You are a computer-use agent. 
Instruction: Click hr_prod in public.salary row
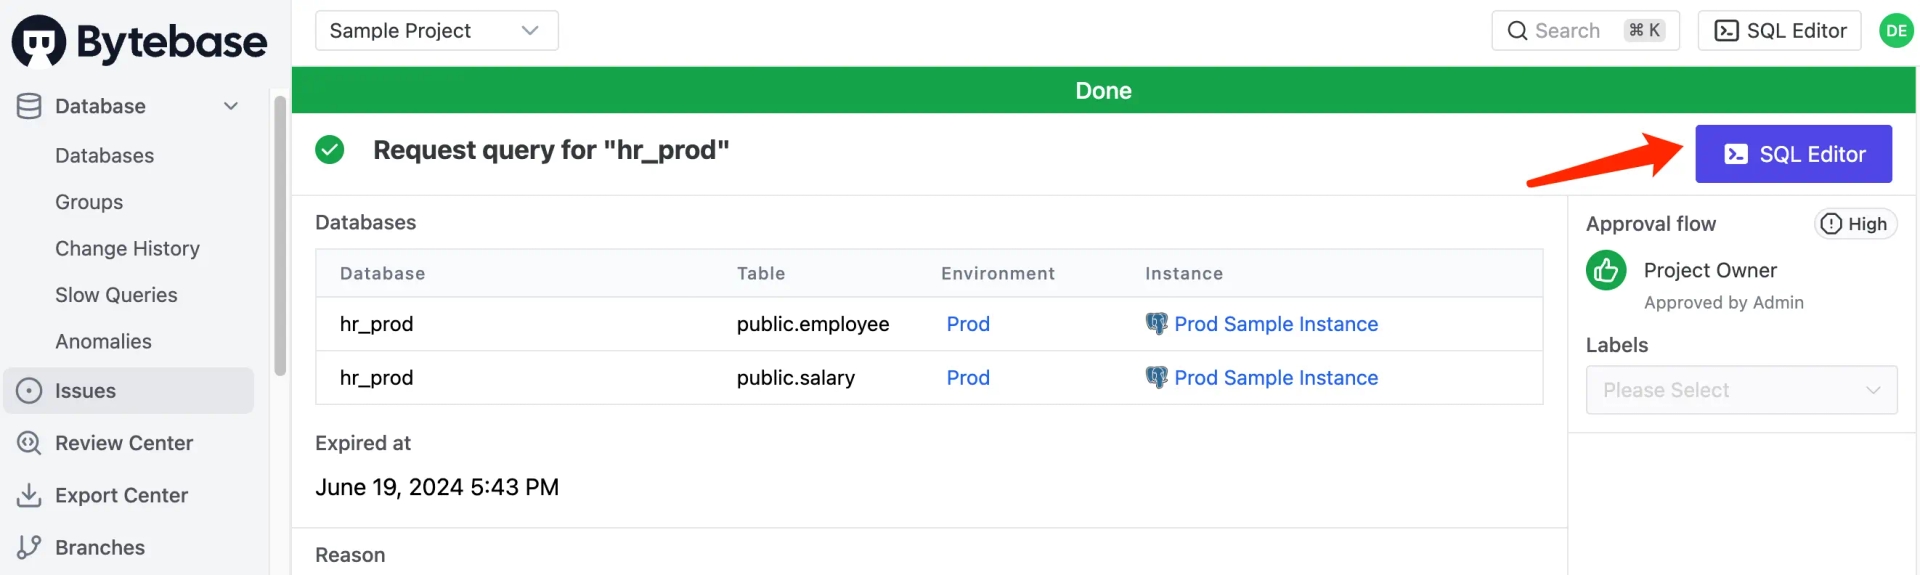(x=376, y=378)
